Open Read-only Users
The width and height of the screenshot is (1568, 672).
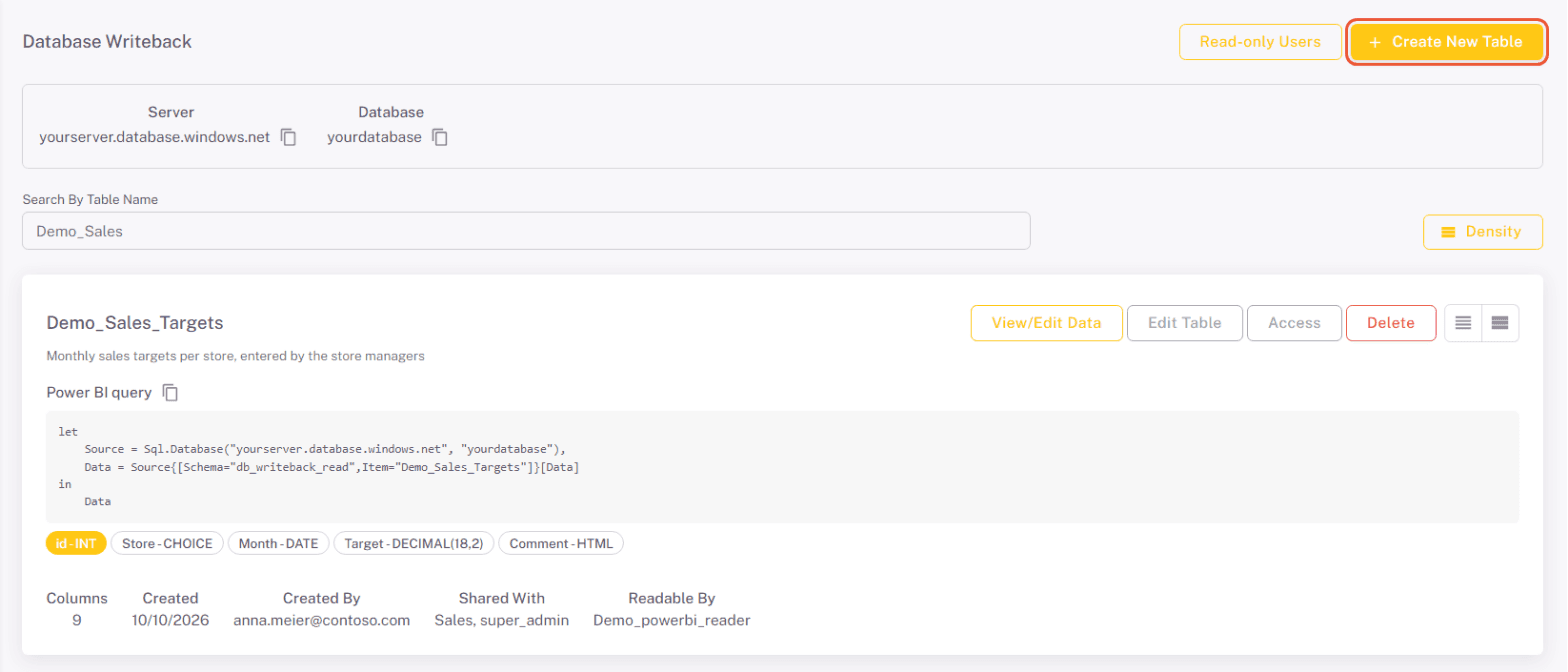(x=1260, y=42)
